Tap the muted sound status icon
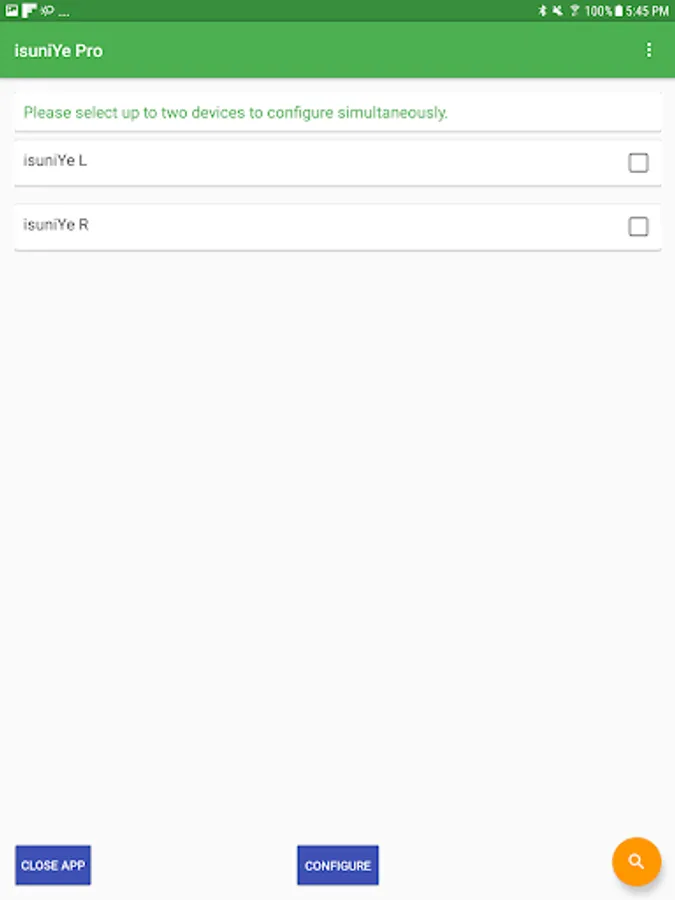675x900 pixels. 557,10
